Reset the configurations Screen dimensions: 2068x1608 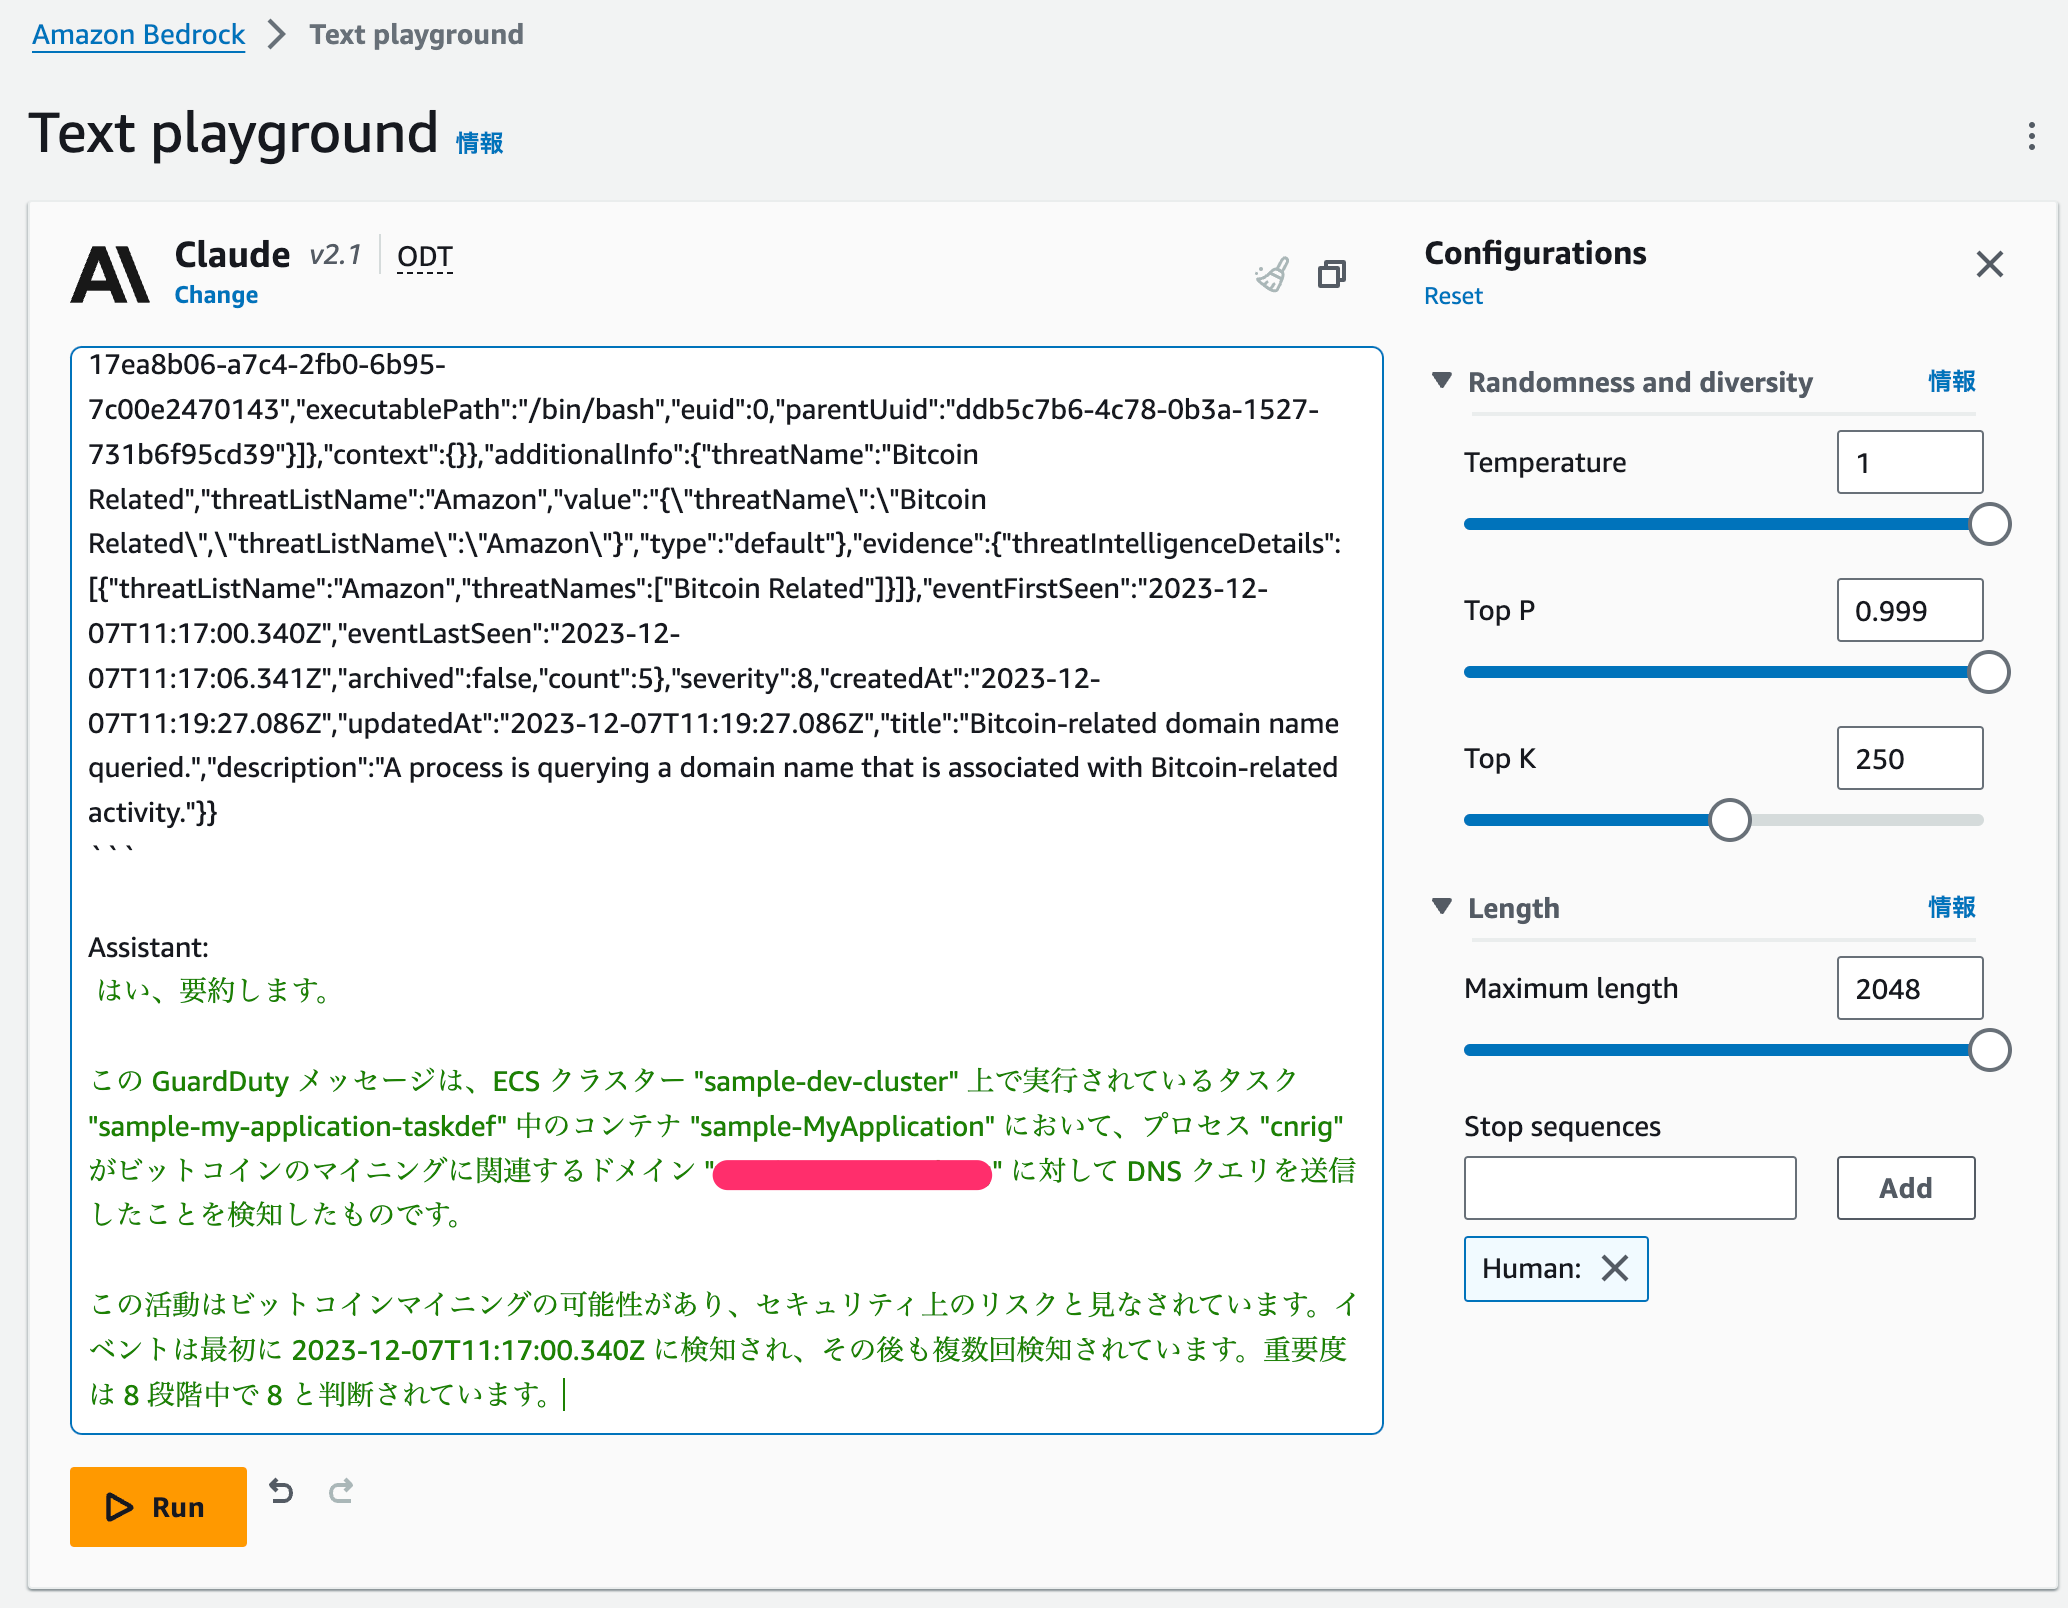click(x=1453, y=296)
